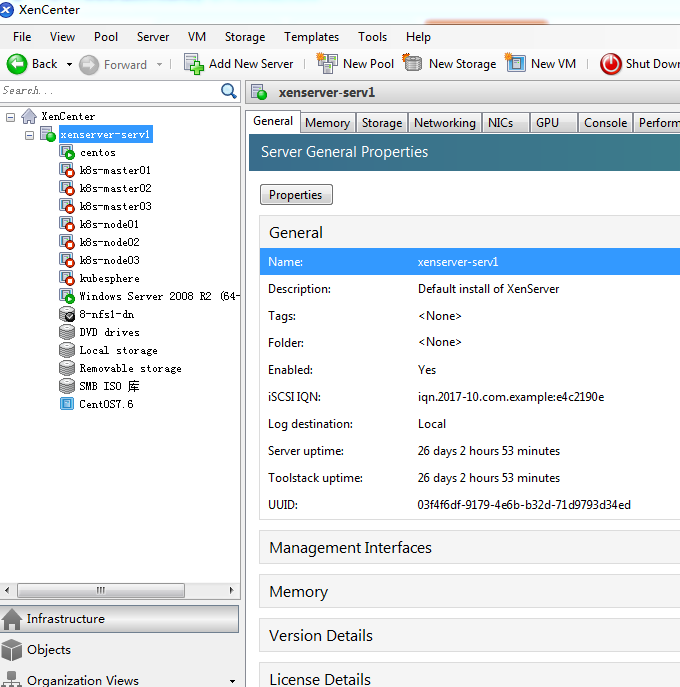Click the Windows Server 2008 R2 VM icon
The width and height of the screenshot is (680, 687).
[x=67, y=296]
